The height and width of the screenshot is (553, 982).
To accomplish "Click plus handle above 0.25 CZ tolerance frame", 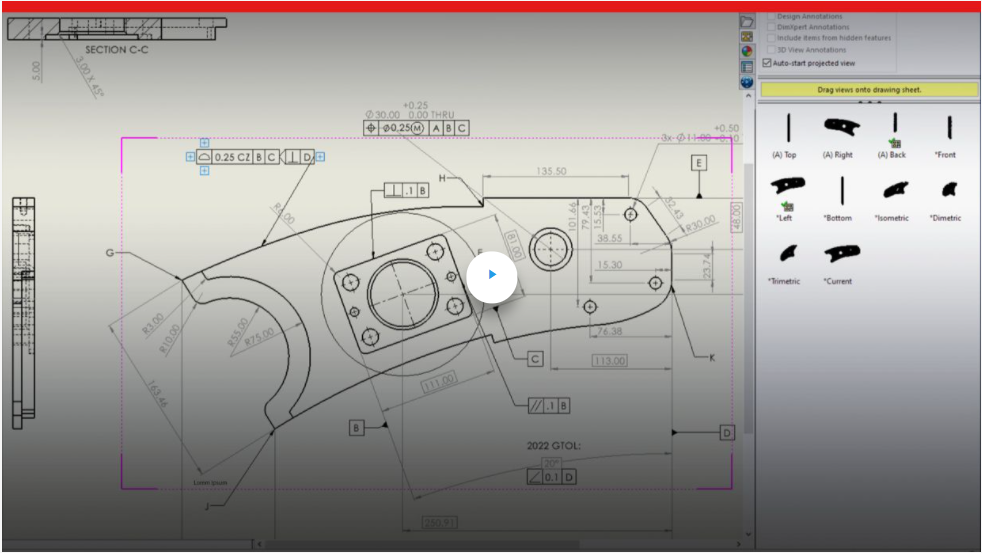I will click(x=204, y=143).
